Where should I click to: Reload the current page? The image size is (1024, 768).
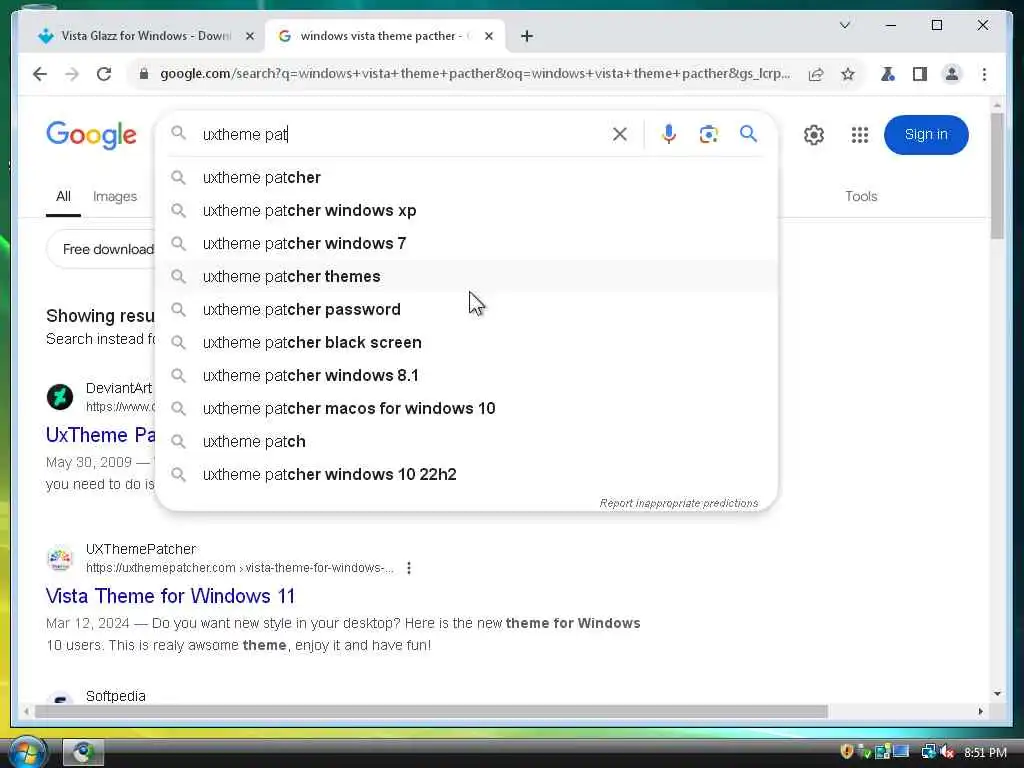click(104, 74)
